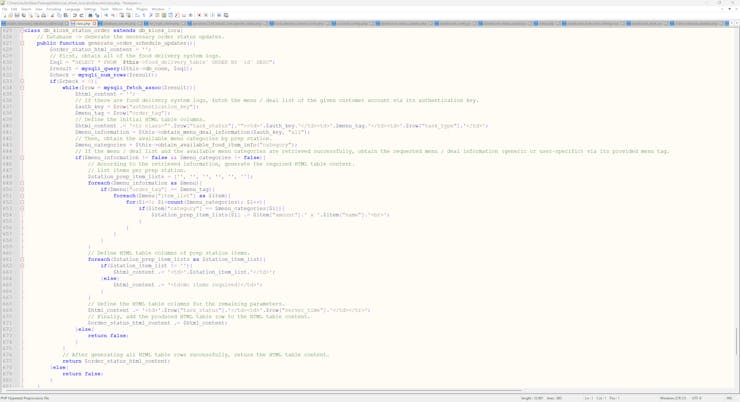740x402 pixels.
Task: Open the Plugins menu
Action: pos(142,9)
